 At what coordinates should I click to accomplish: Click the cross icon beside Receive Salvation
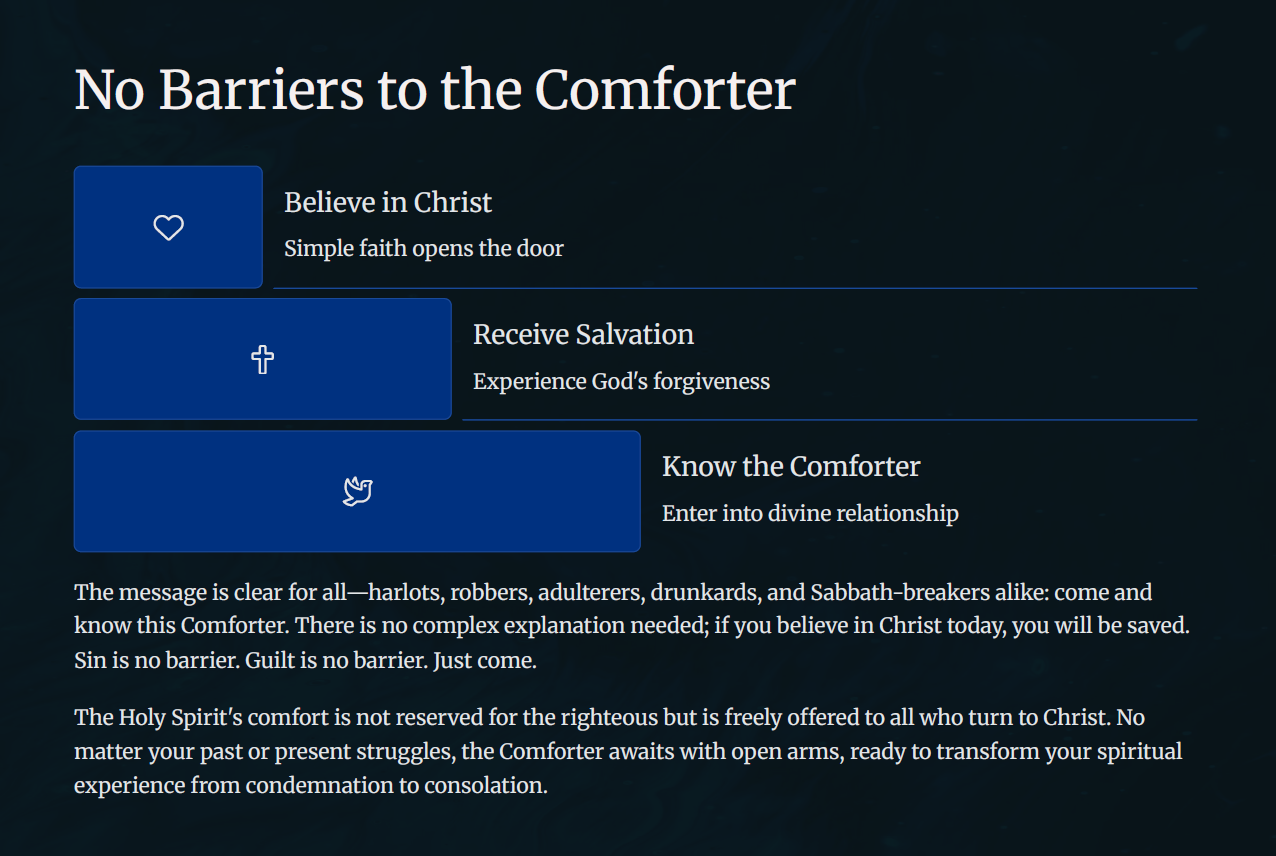coord(262,360)
